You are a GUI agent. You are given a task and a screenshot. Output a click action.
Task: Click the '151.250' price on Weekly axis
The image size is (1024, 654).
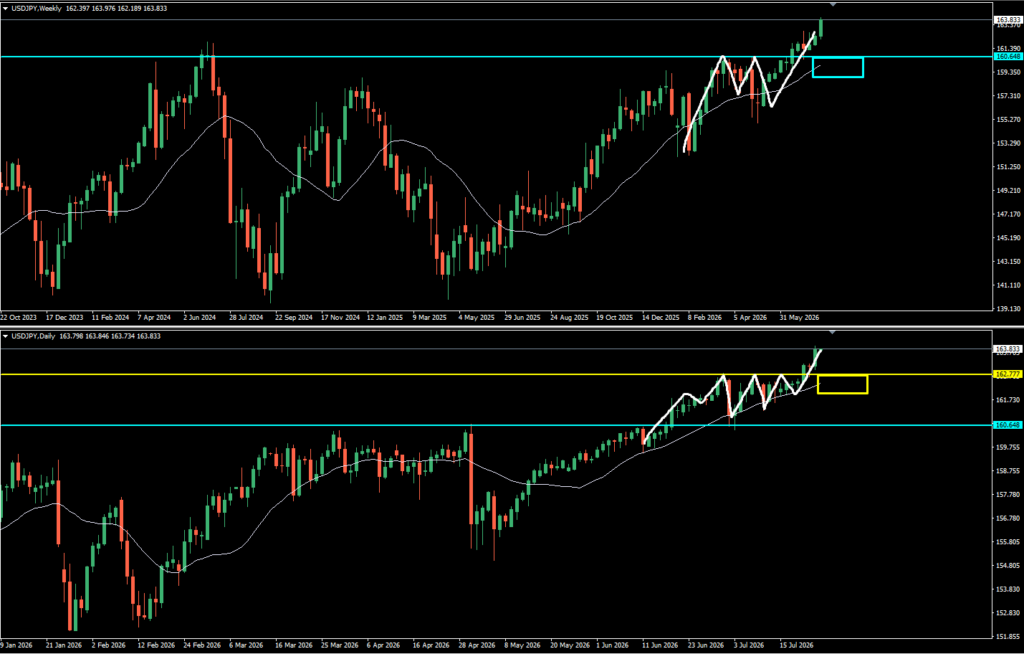pyautogui.click(x=1009, y=167)
